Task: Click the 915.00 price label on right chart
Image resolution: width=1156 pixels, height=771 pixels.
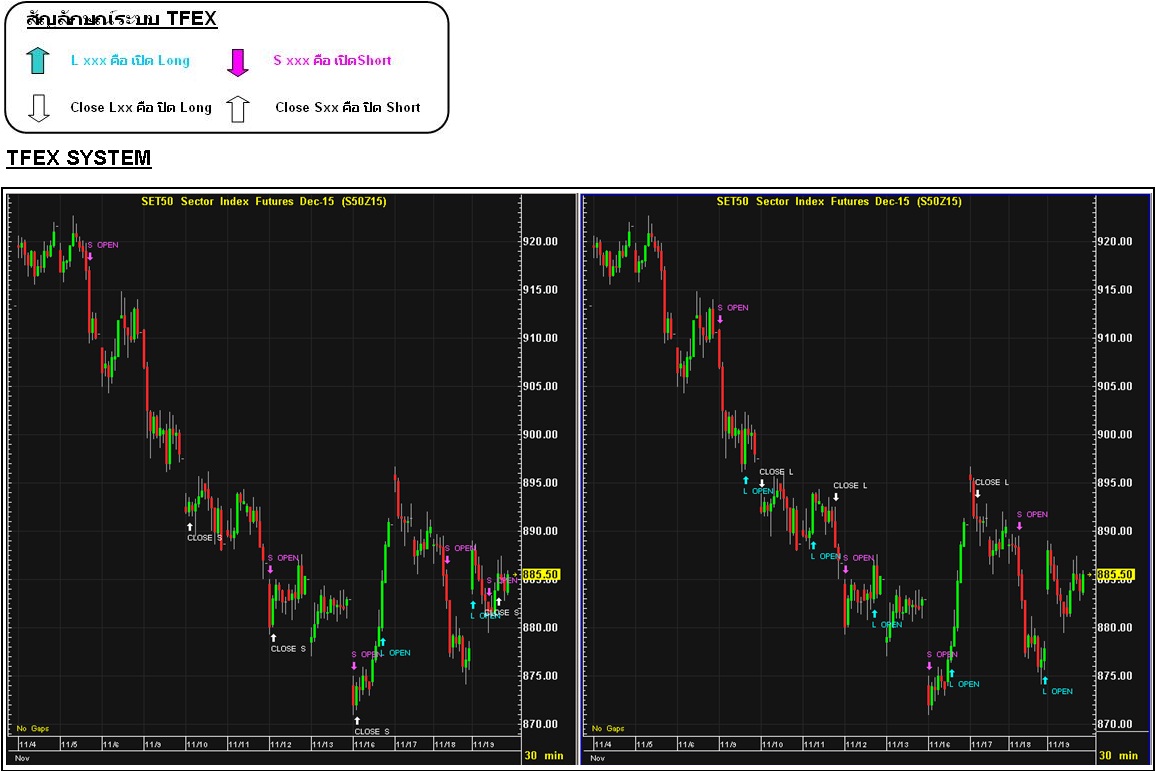Action: (x=1115, y=290)
